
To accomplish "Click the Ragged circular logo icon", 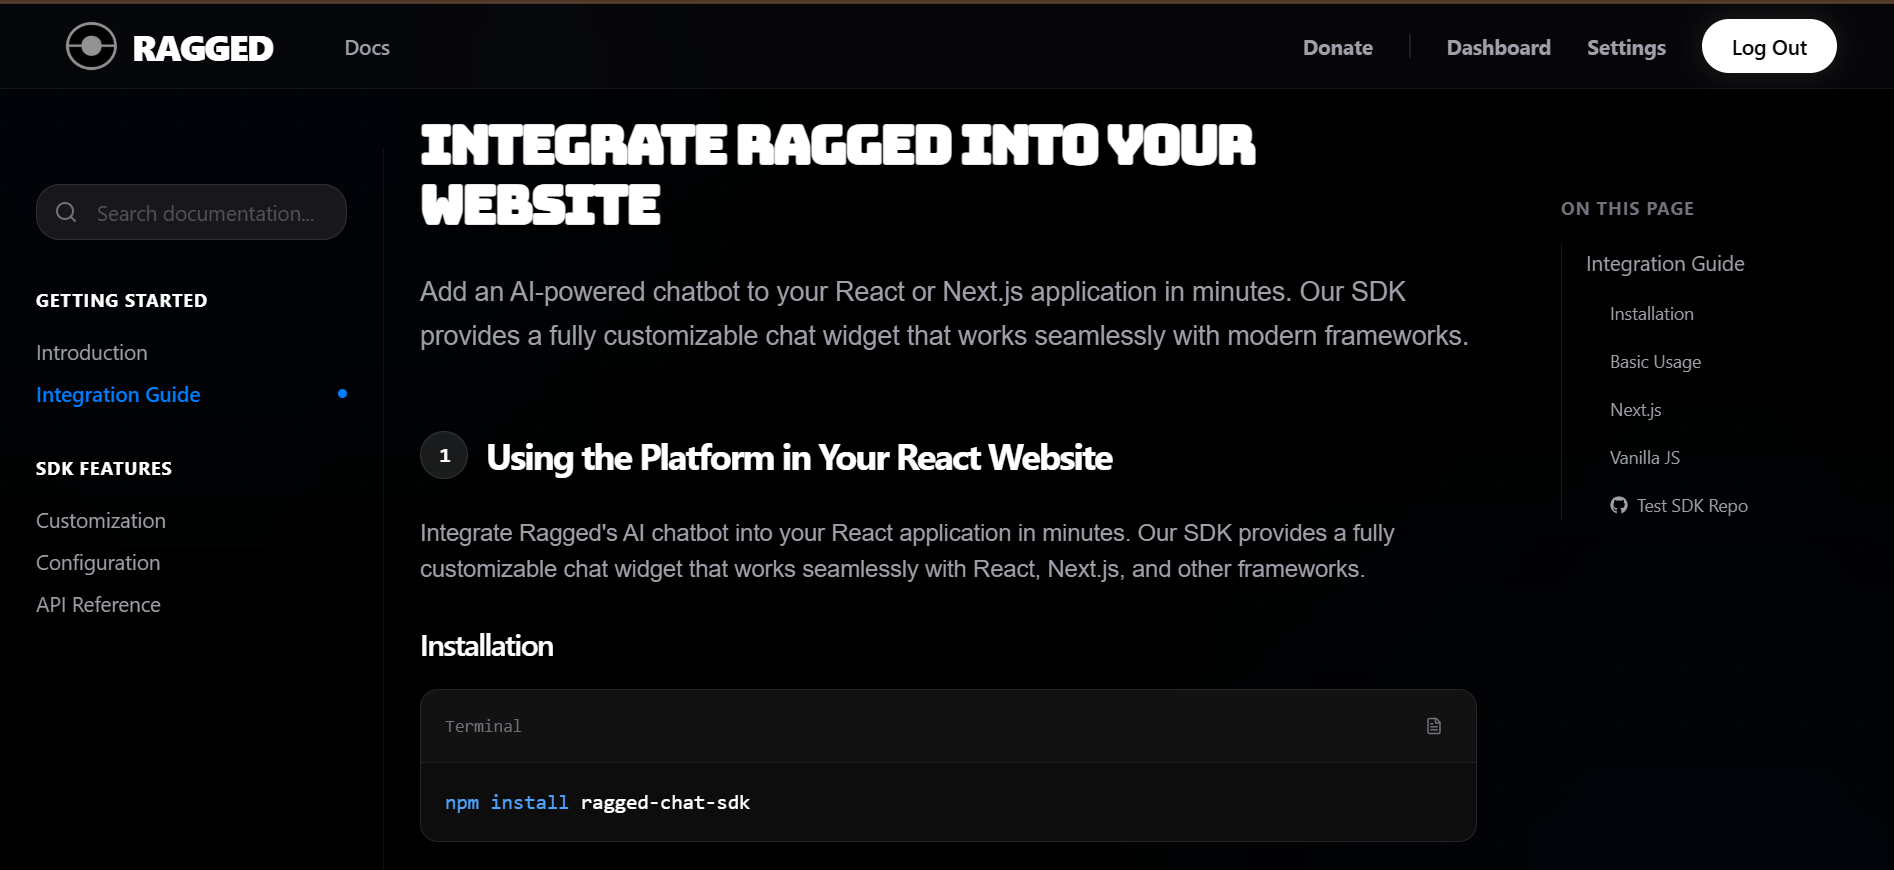I will tap(91, 45).
